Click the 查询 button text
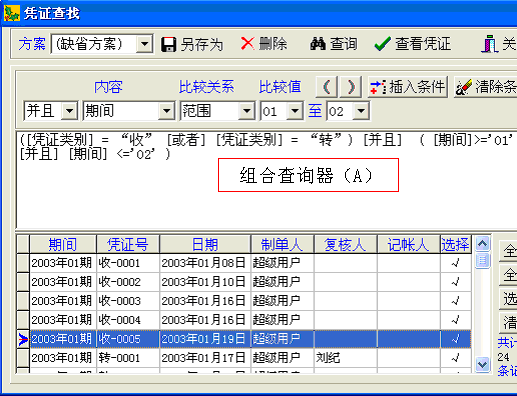 click(x=344, y=44)
